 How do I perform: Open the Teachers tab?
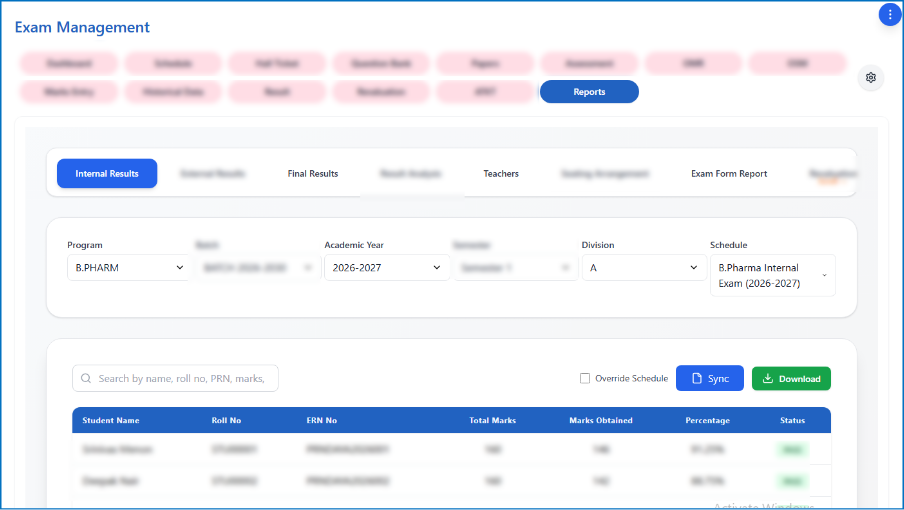[x=501, y=173]
